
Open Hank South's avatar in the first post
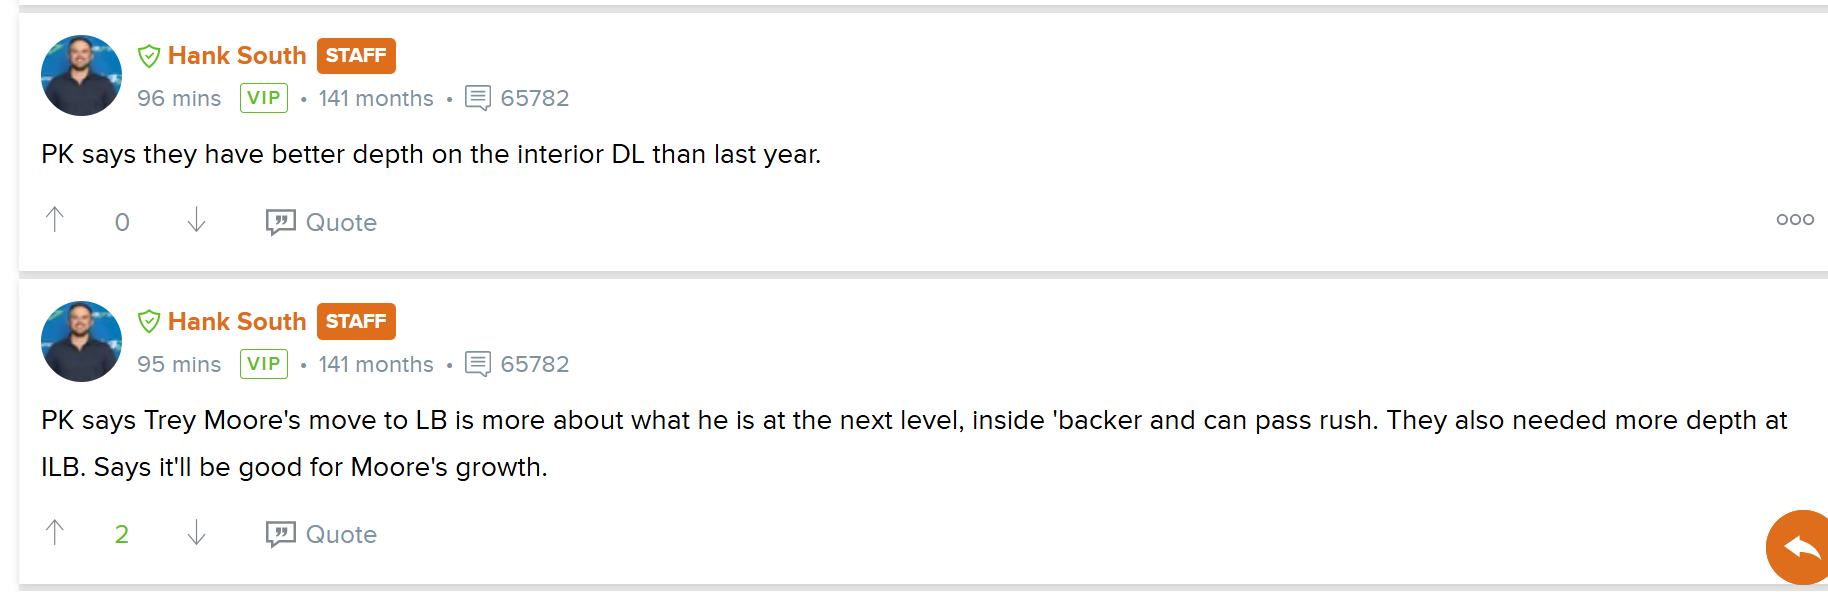coord(81,76)
